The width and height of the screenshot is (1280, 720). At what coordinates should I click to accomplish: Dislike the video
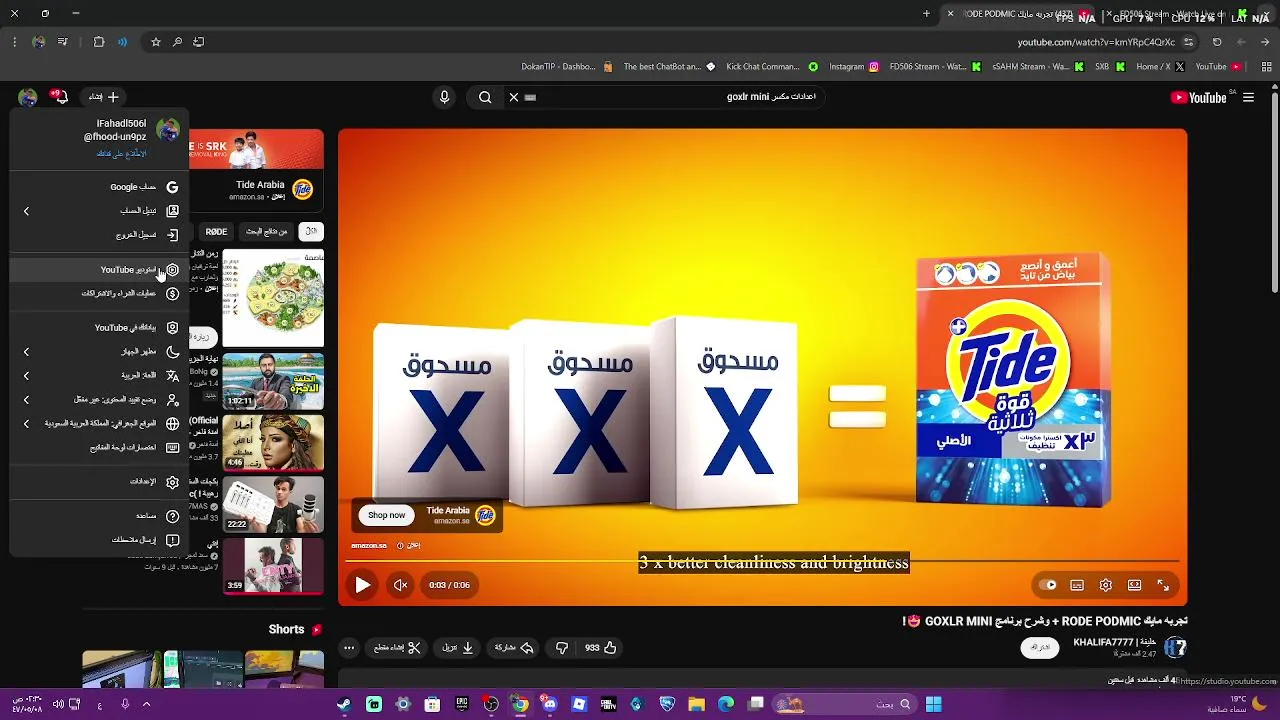click(562, 648)
